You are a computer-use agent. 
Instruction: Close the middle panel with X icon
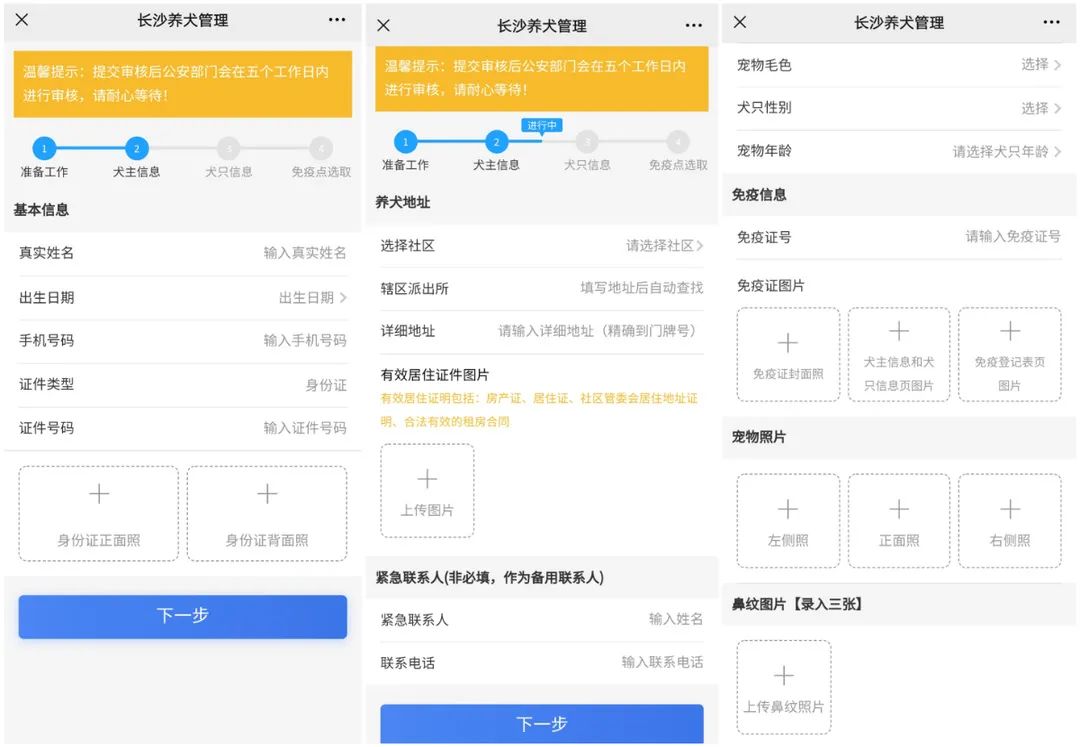coord(384,25)
